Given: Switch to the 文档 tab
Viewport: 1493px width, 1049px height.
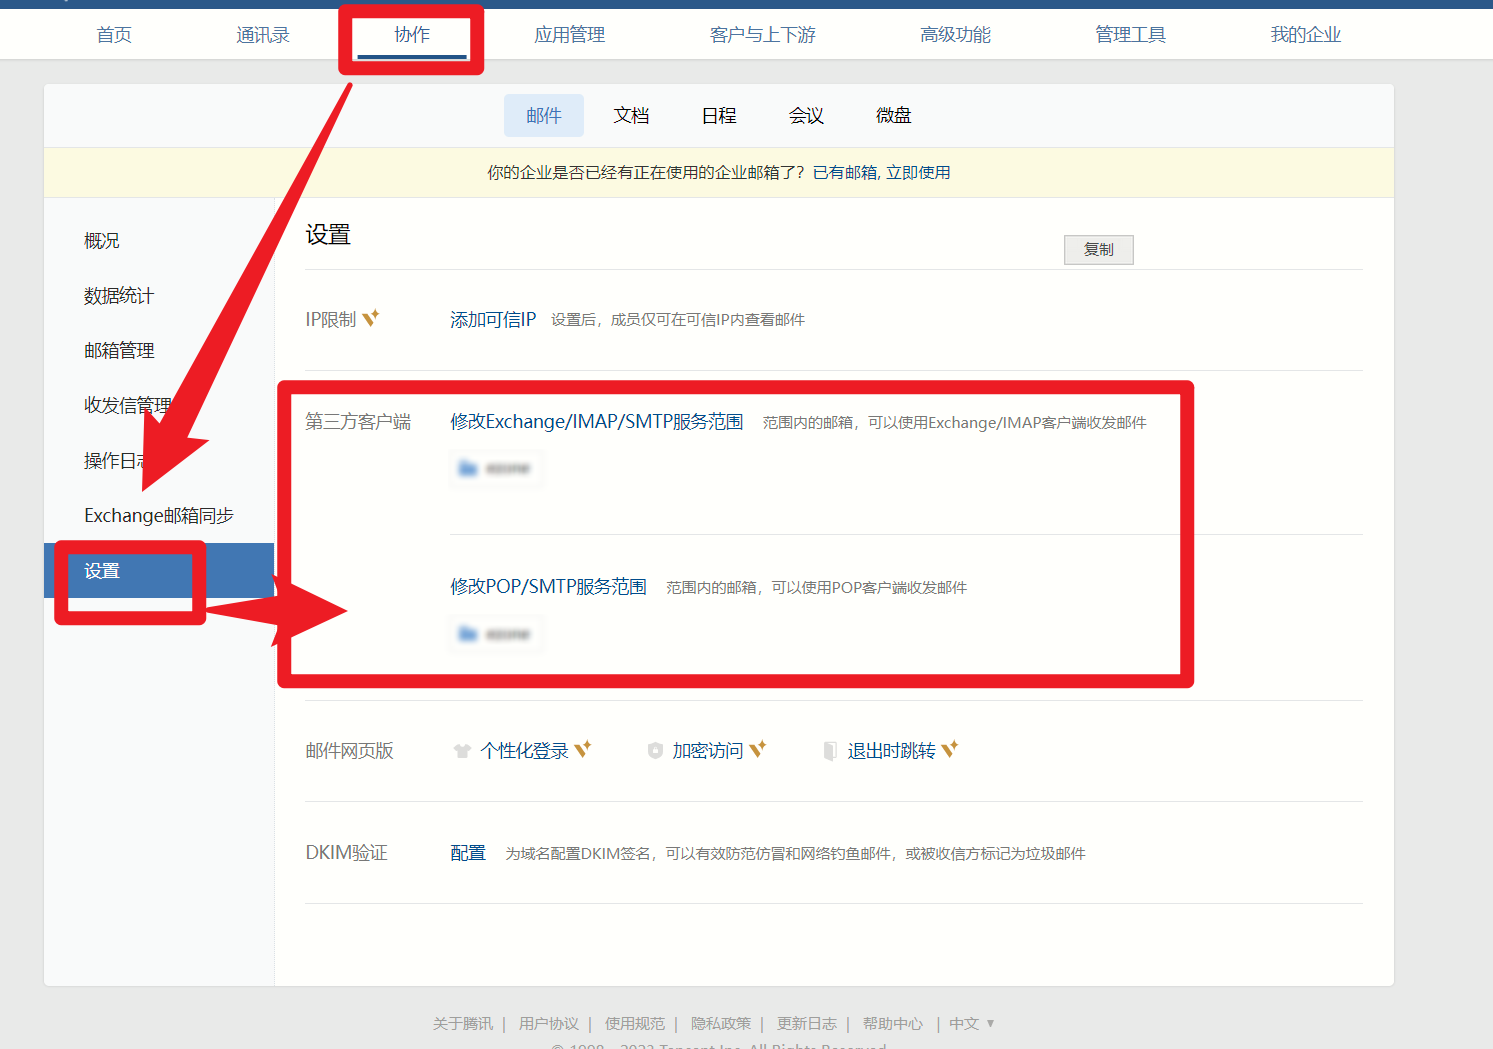Looking at the screenshot, I should pyautogui.click(x=630, y=115).
